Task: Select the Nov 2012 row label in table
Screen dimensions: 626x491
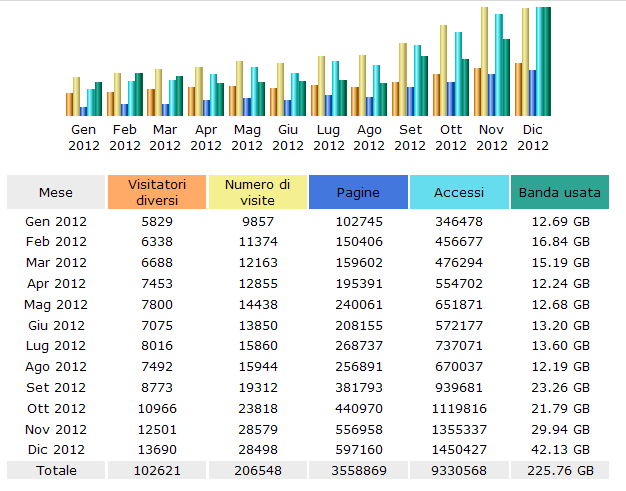Action: click(x=56, y=430)
